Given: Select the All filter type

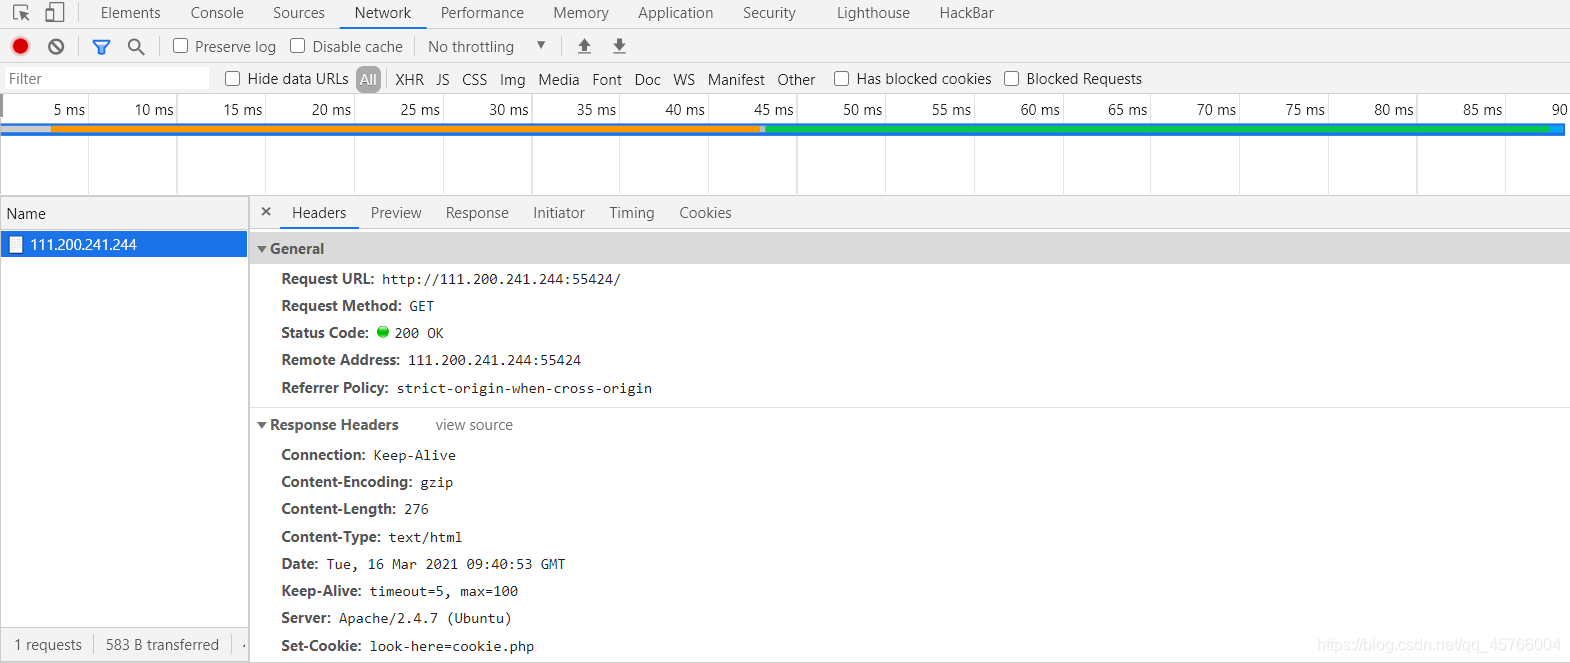Looking at the screenshot, I should coord(369,79).
